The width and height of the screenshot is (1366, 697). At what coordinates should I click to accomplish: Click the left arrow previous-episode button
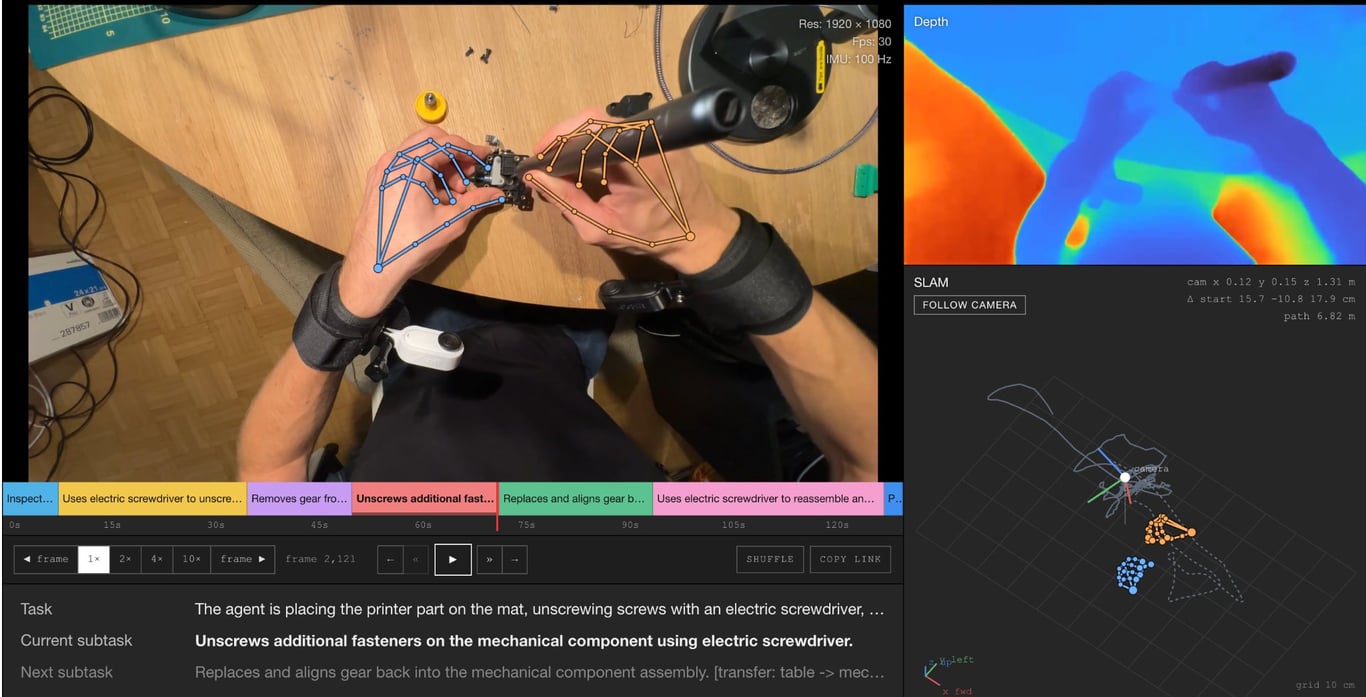pos(390,559)
